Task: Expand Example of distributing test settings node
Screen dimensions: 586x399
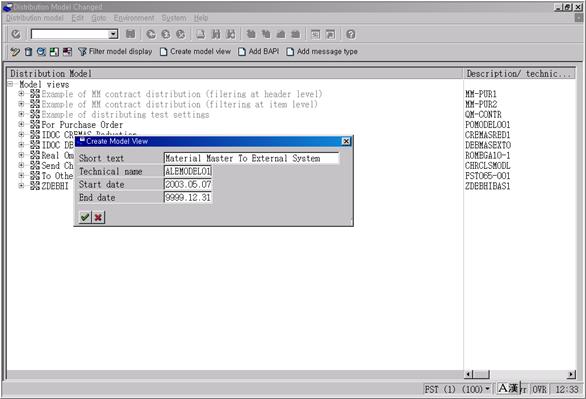Action: pos(21,114)
